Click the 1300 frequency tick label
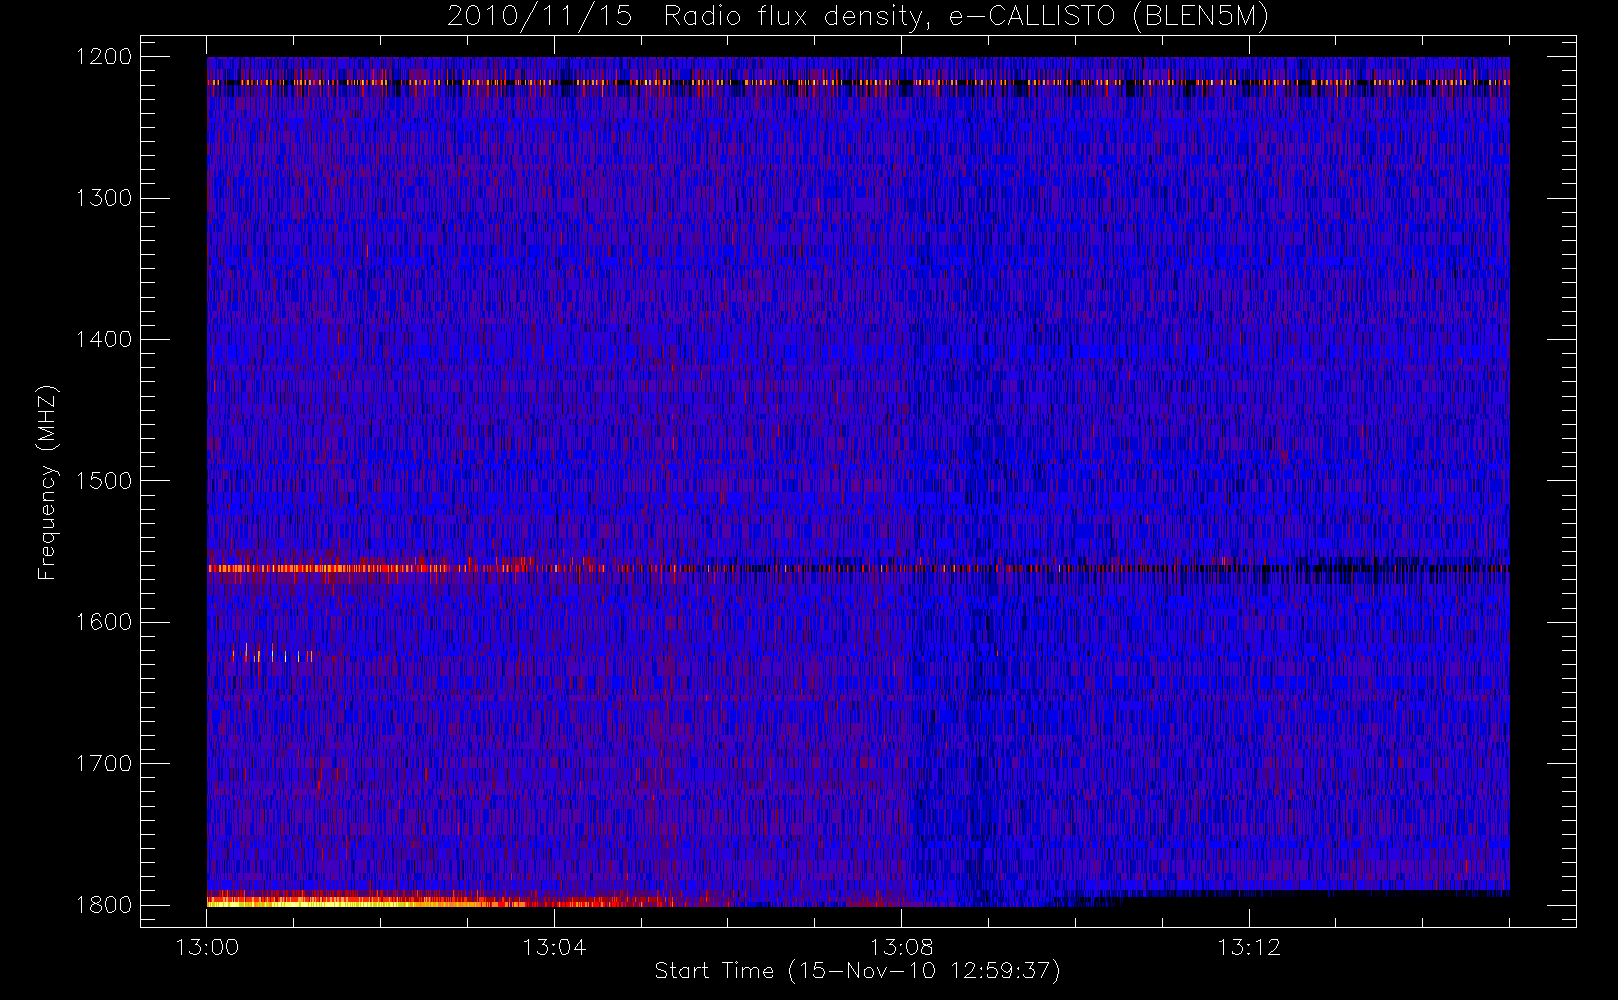This screenshot has width=1618, height=1000. tap(104, 198)
